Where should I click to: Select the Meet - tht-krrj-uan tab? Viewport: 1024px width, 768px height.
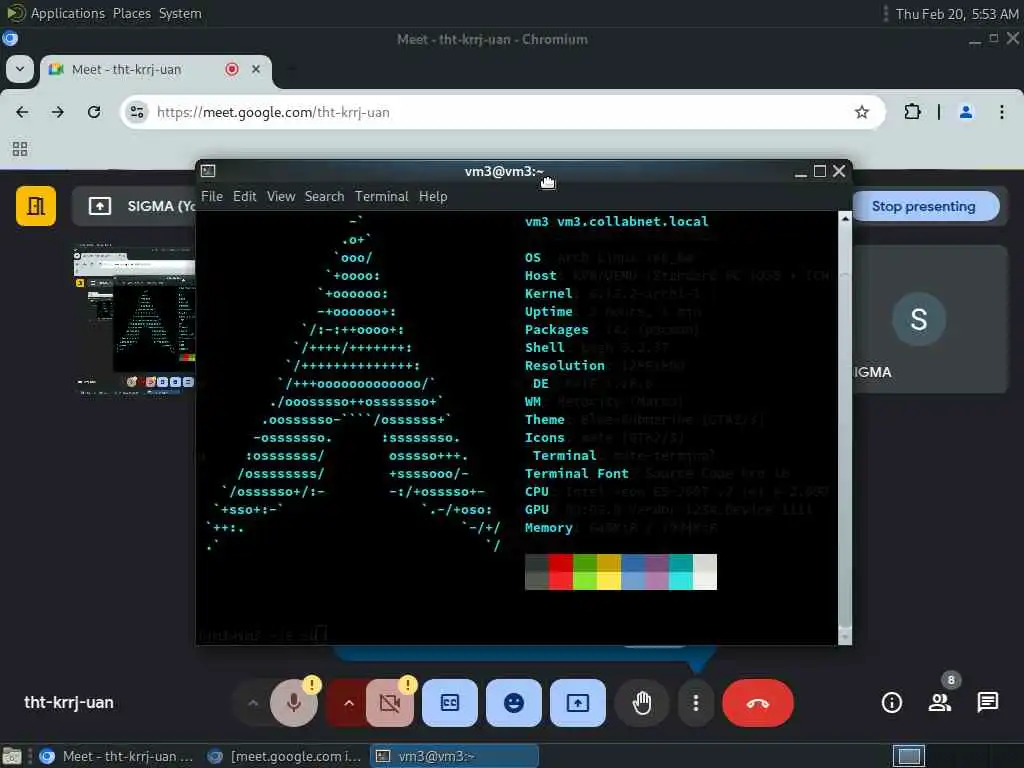click(156, 70)
